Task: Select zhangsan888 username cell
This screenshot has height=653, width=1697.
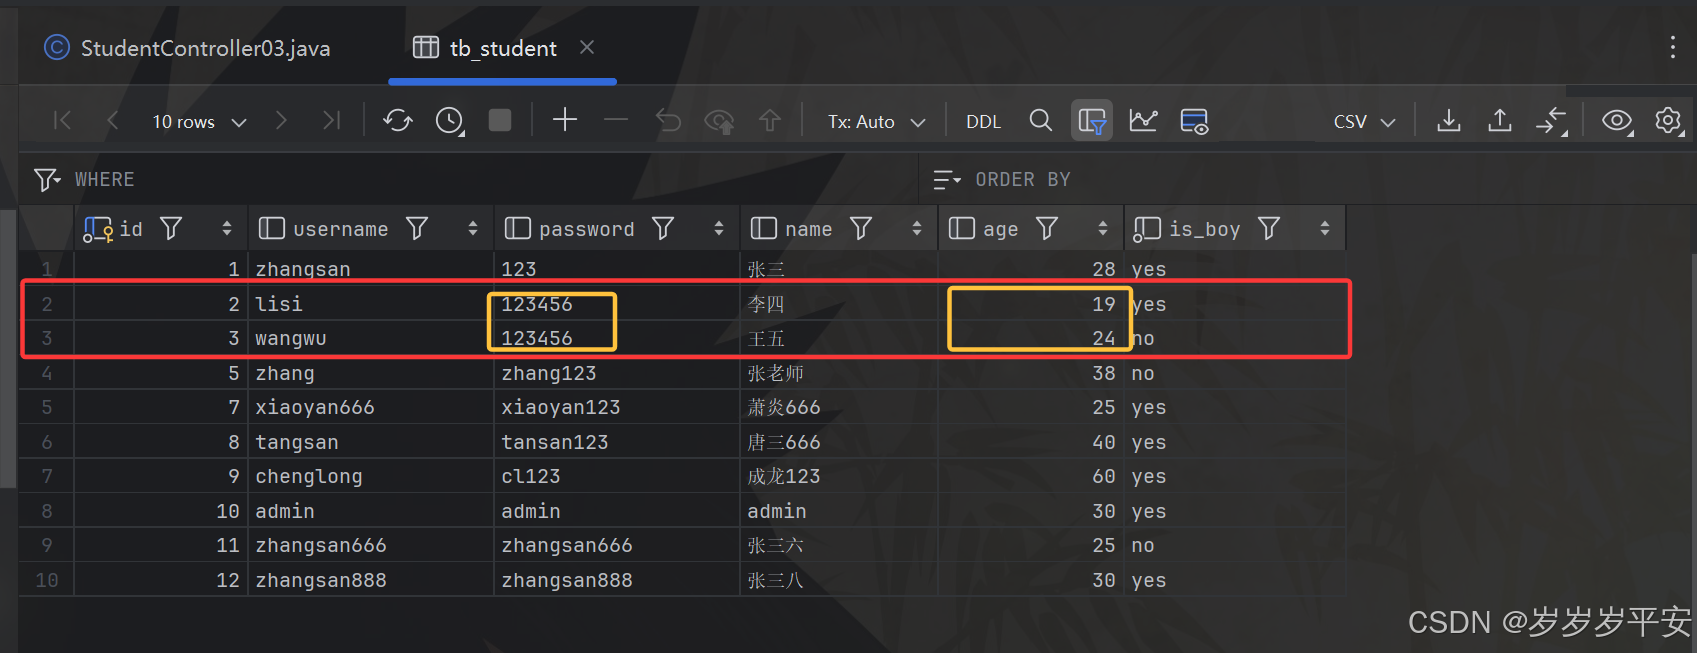Action: (371, 580)
